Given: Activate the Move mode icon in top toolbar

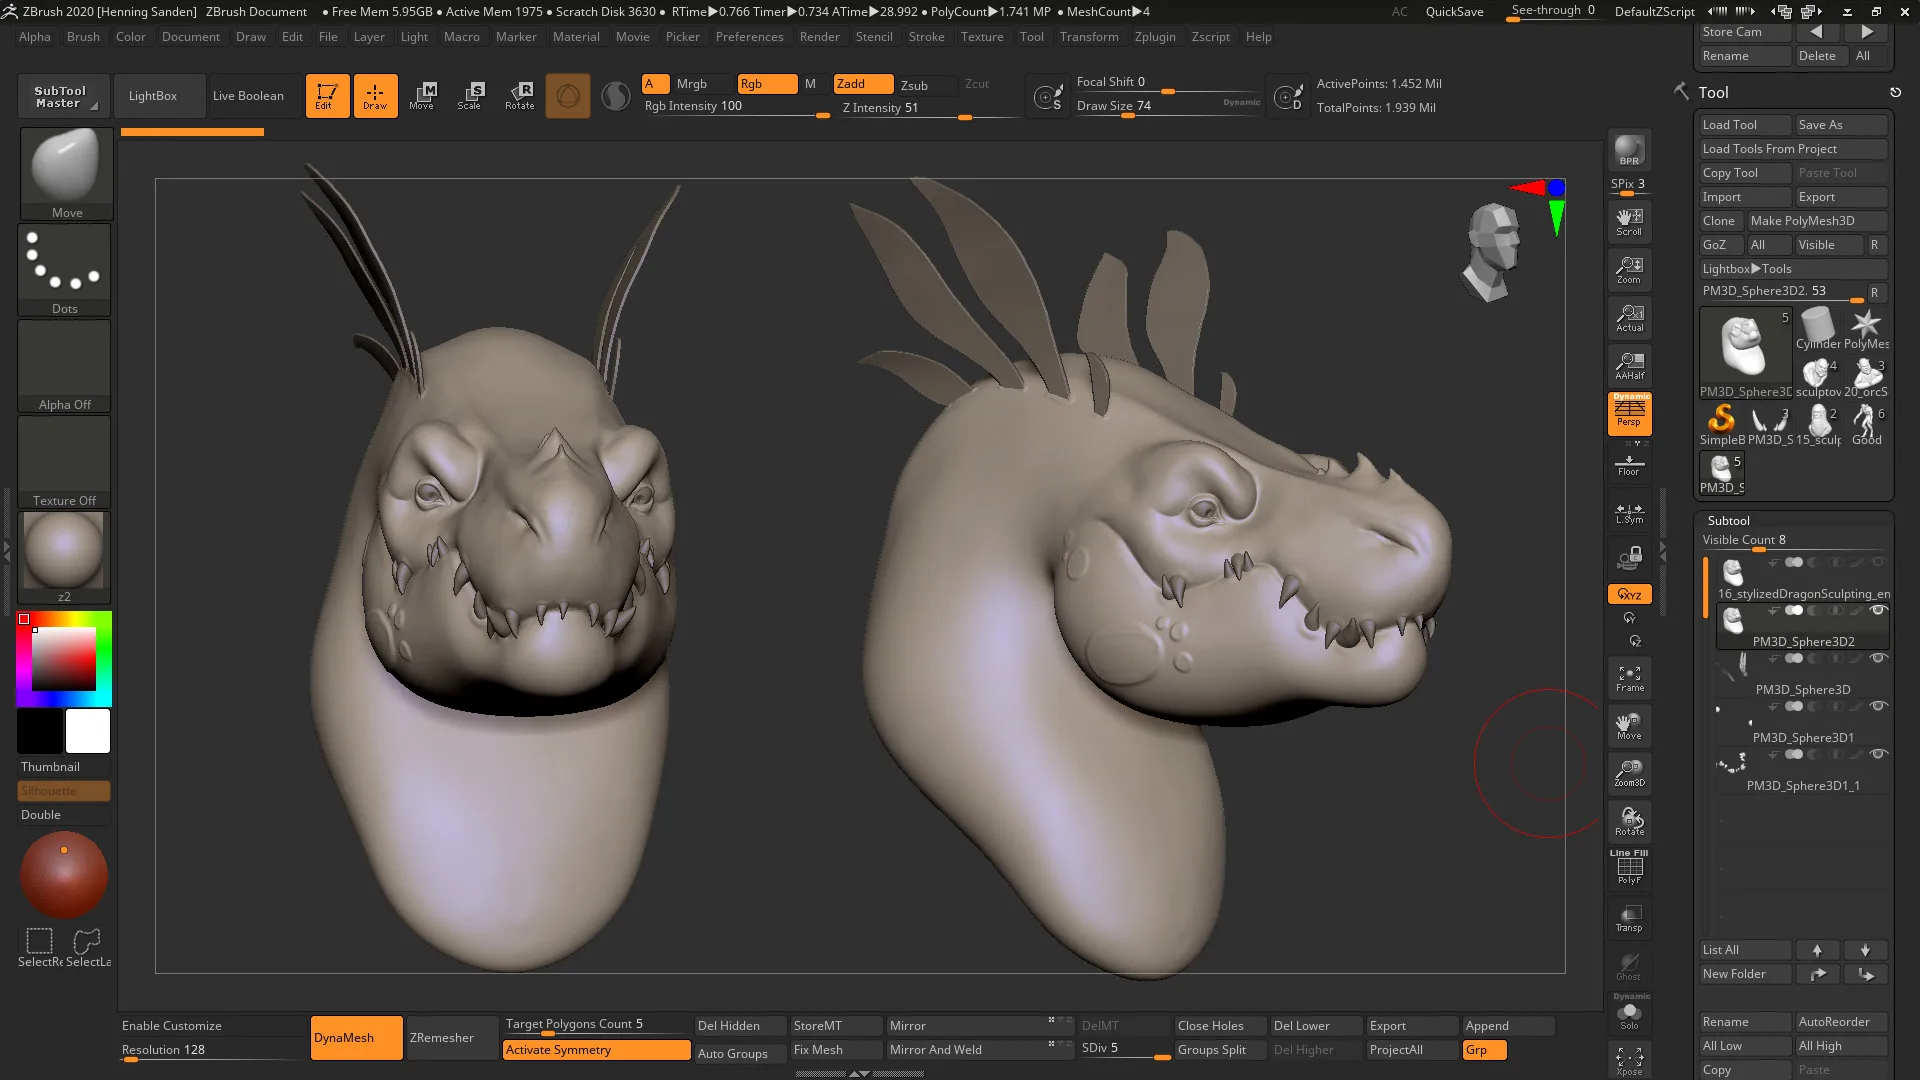Looking at the screenshot, I should point(423,95).
